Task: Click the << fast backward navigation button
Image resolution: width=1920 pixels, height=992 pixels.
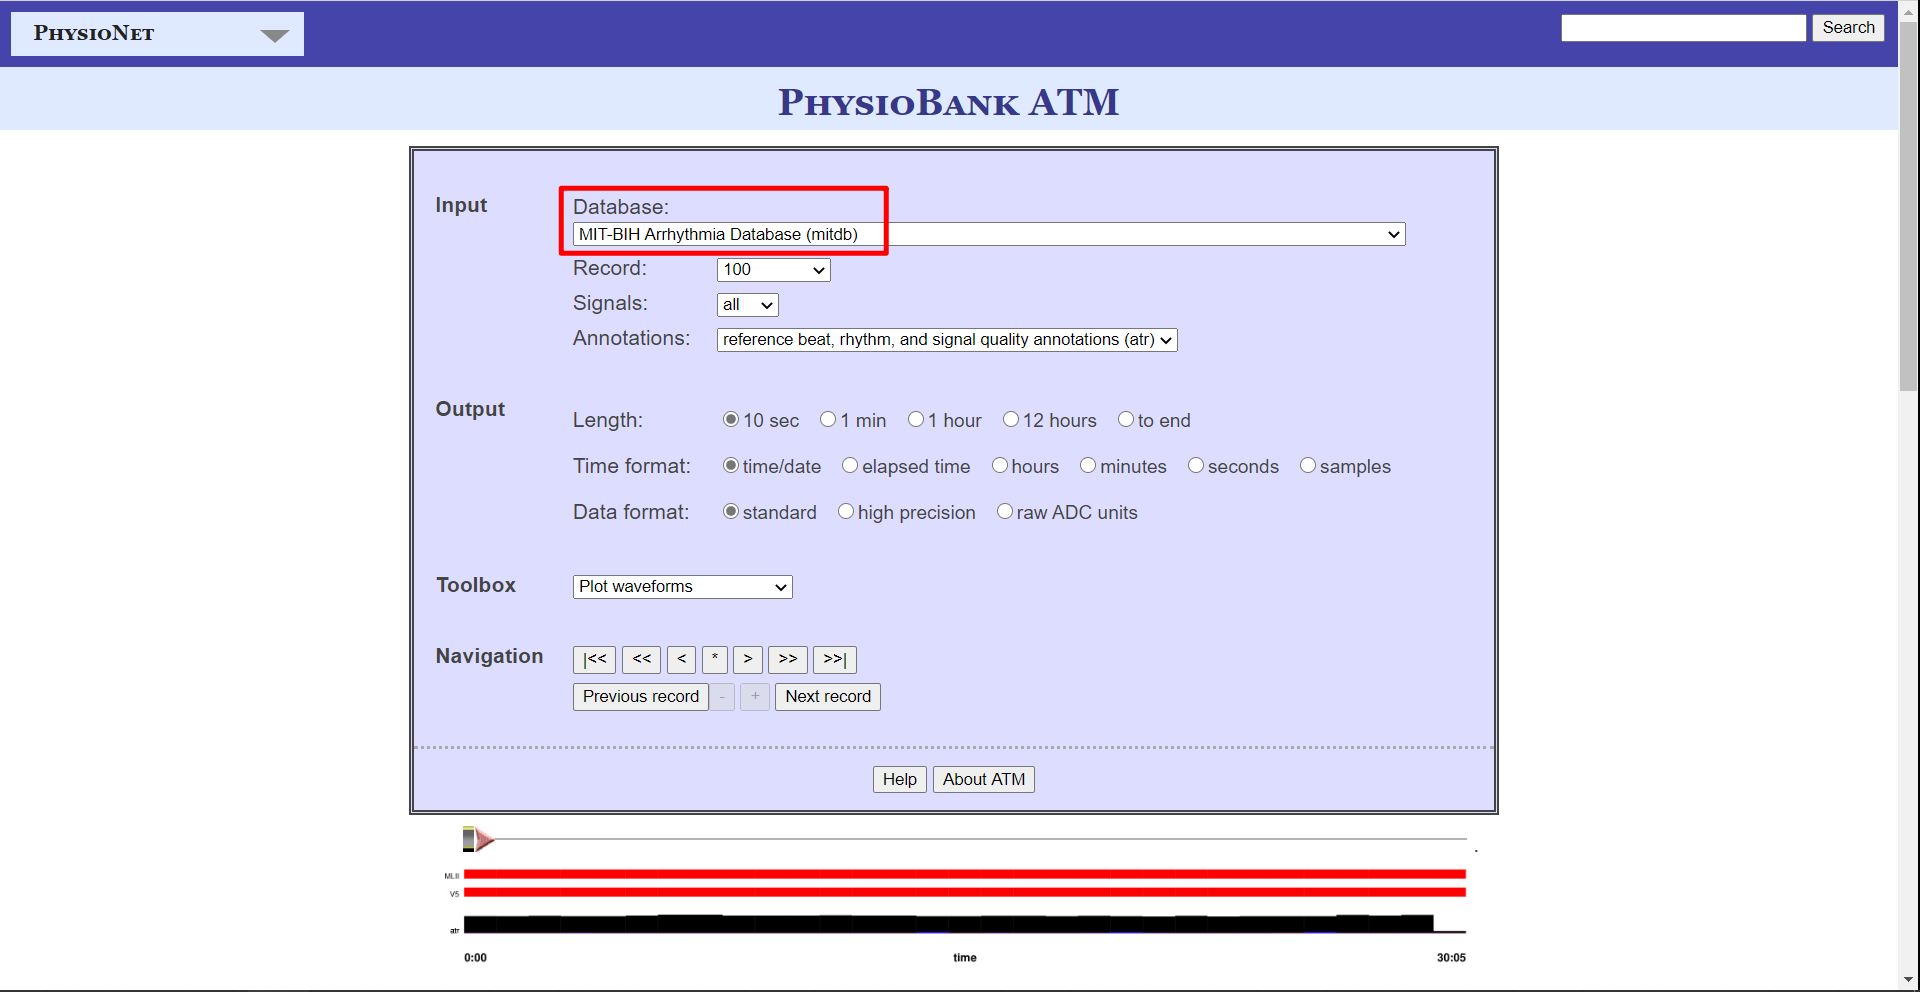Action: [x=641, y=659]
